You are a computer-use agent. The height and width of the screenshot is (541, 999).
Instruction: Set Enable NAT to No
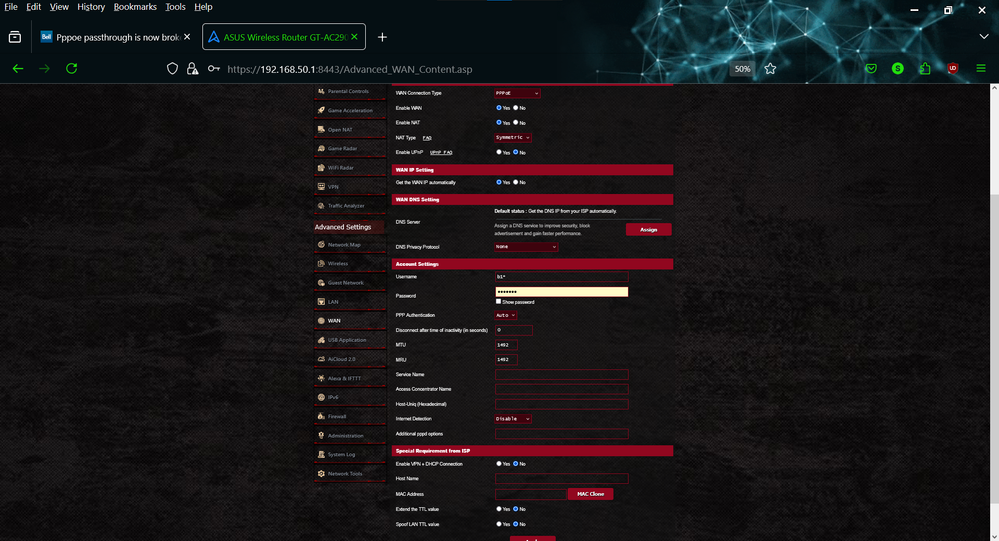(515, 122)
